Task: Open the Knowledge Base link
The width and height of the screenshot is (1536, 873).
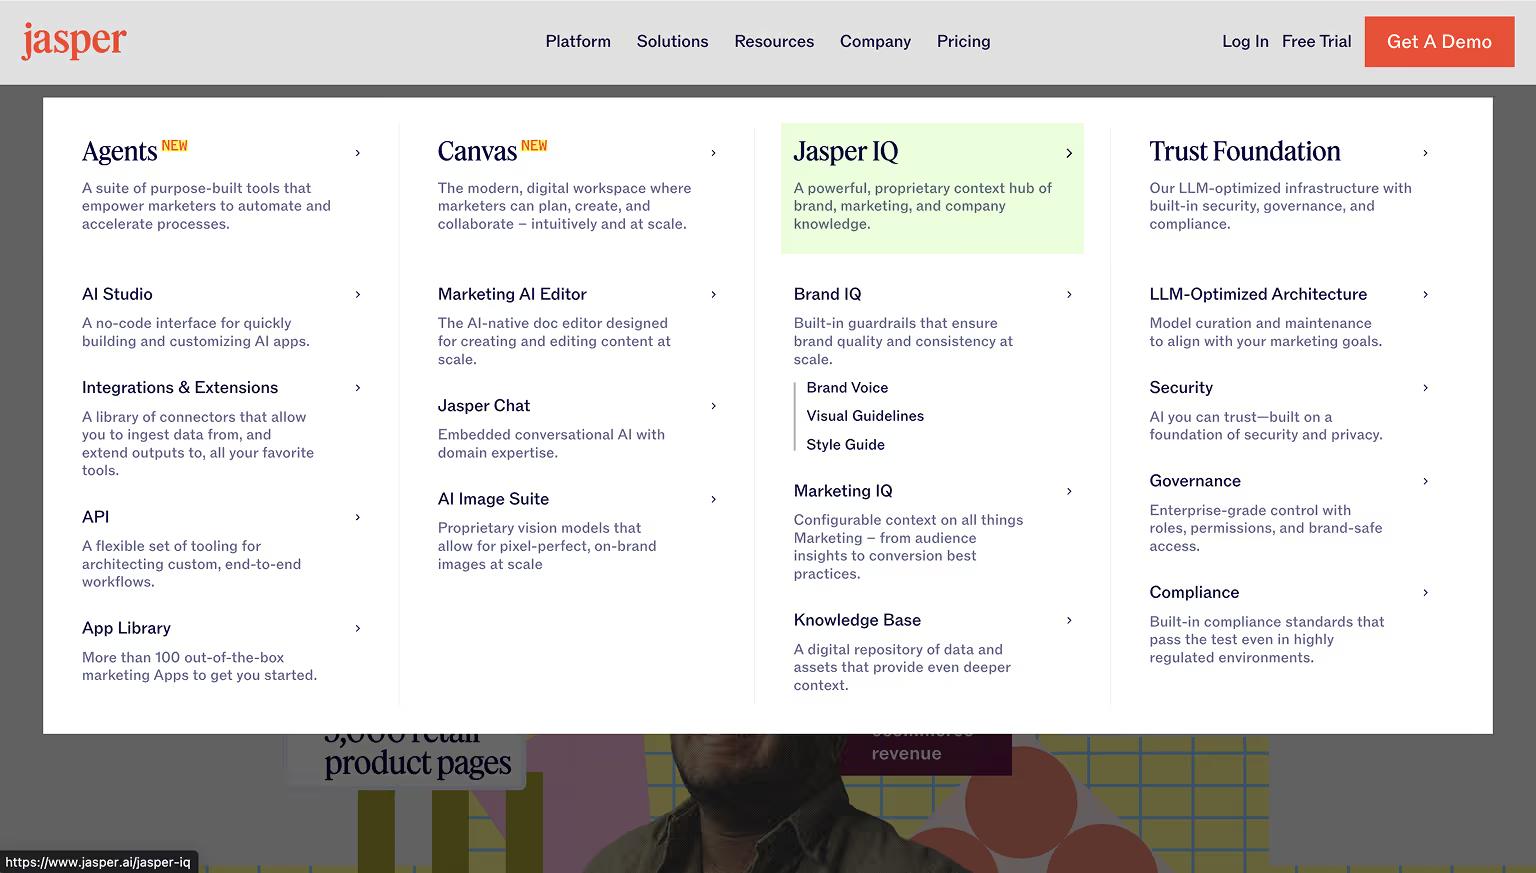Action: click(x=857, y=620)
